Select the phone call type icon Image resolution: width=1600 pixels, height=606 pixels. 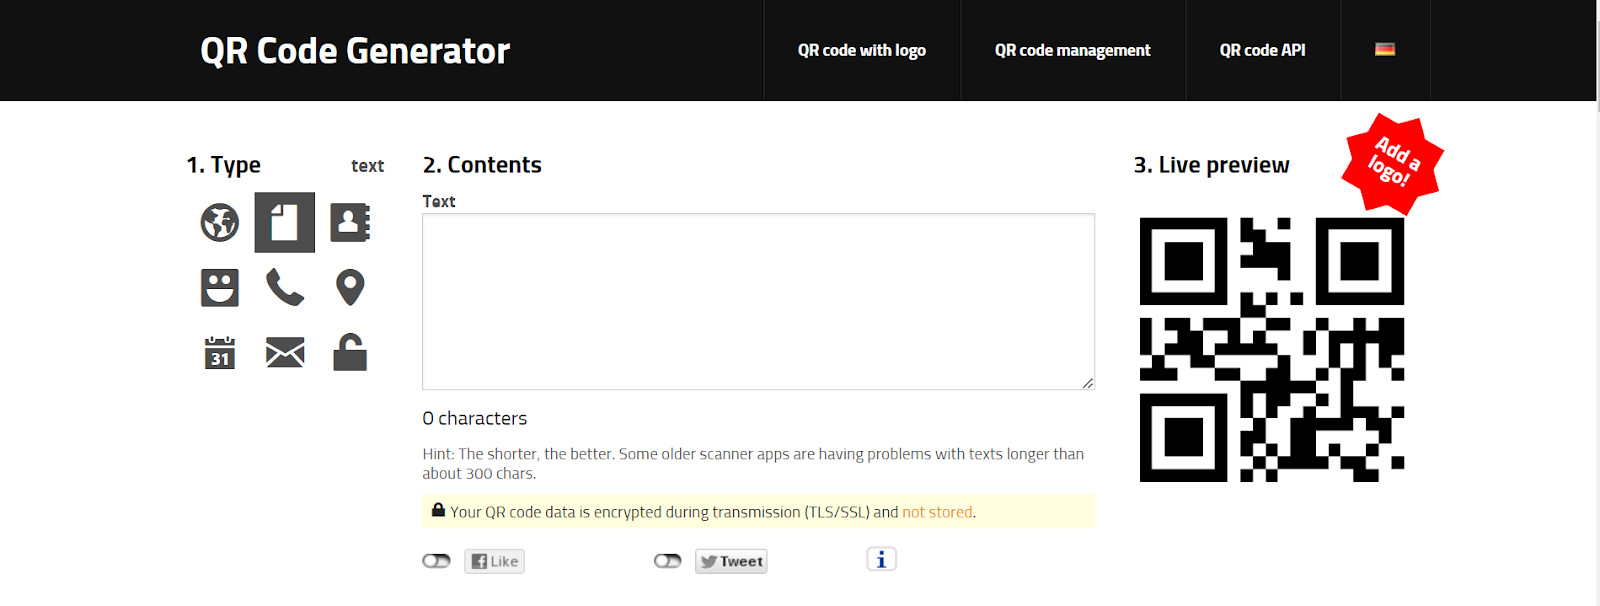point(285,288)
